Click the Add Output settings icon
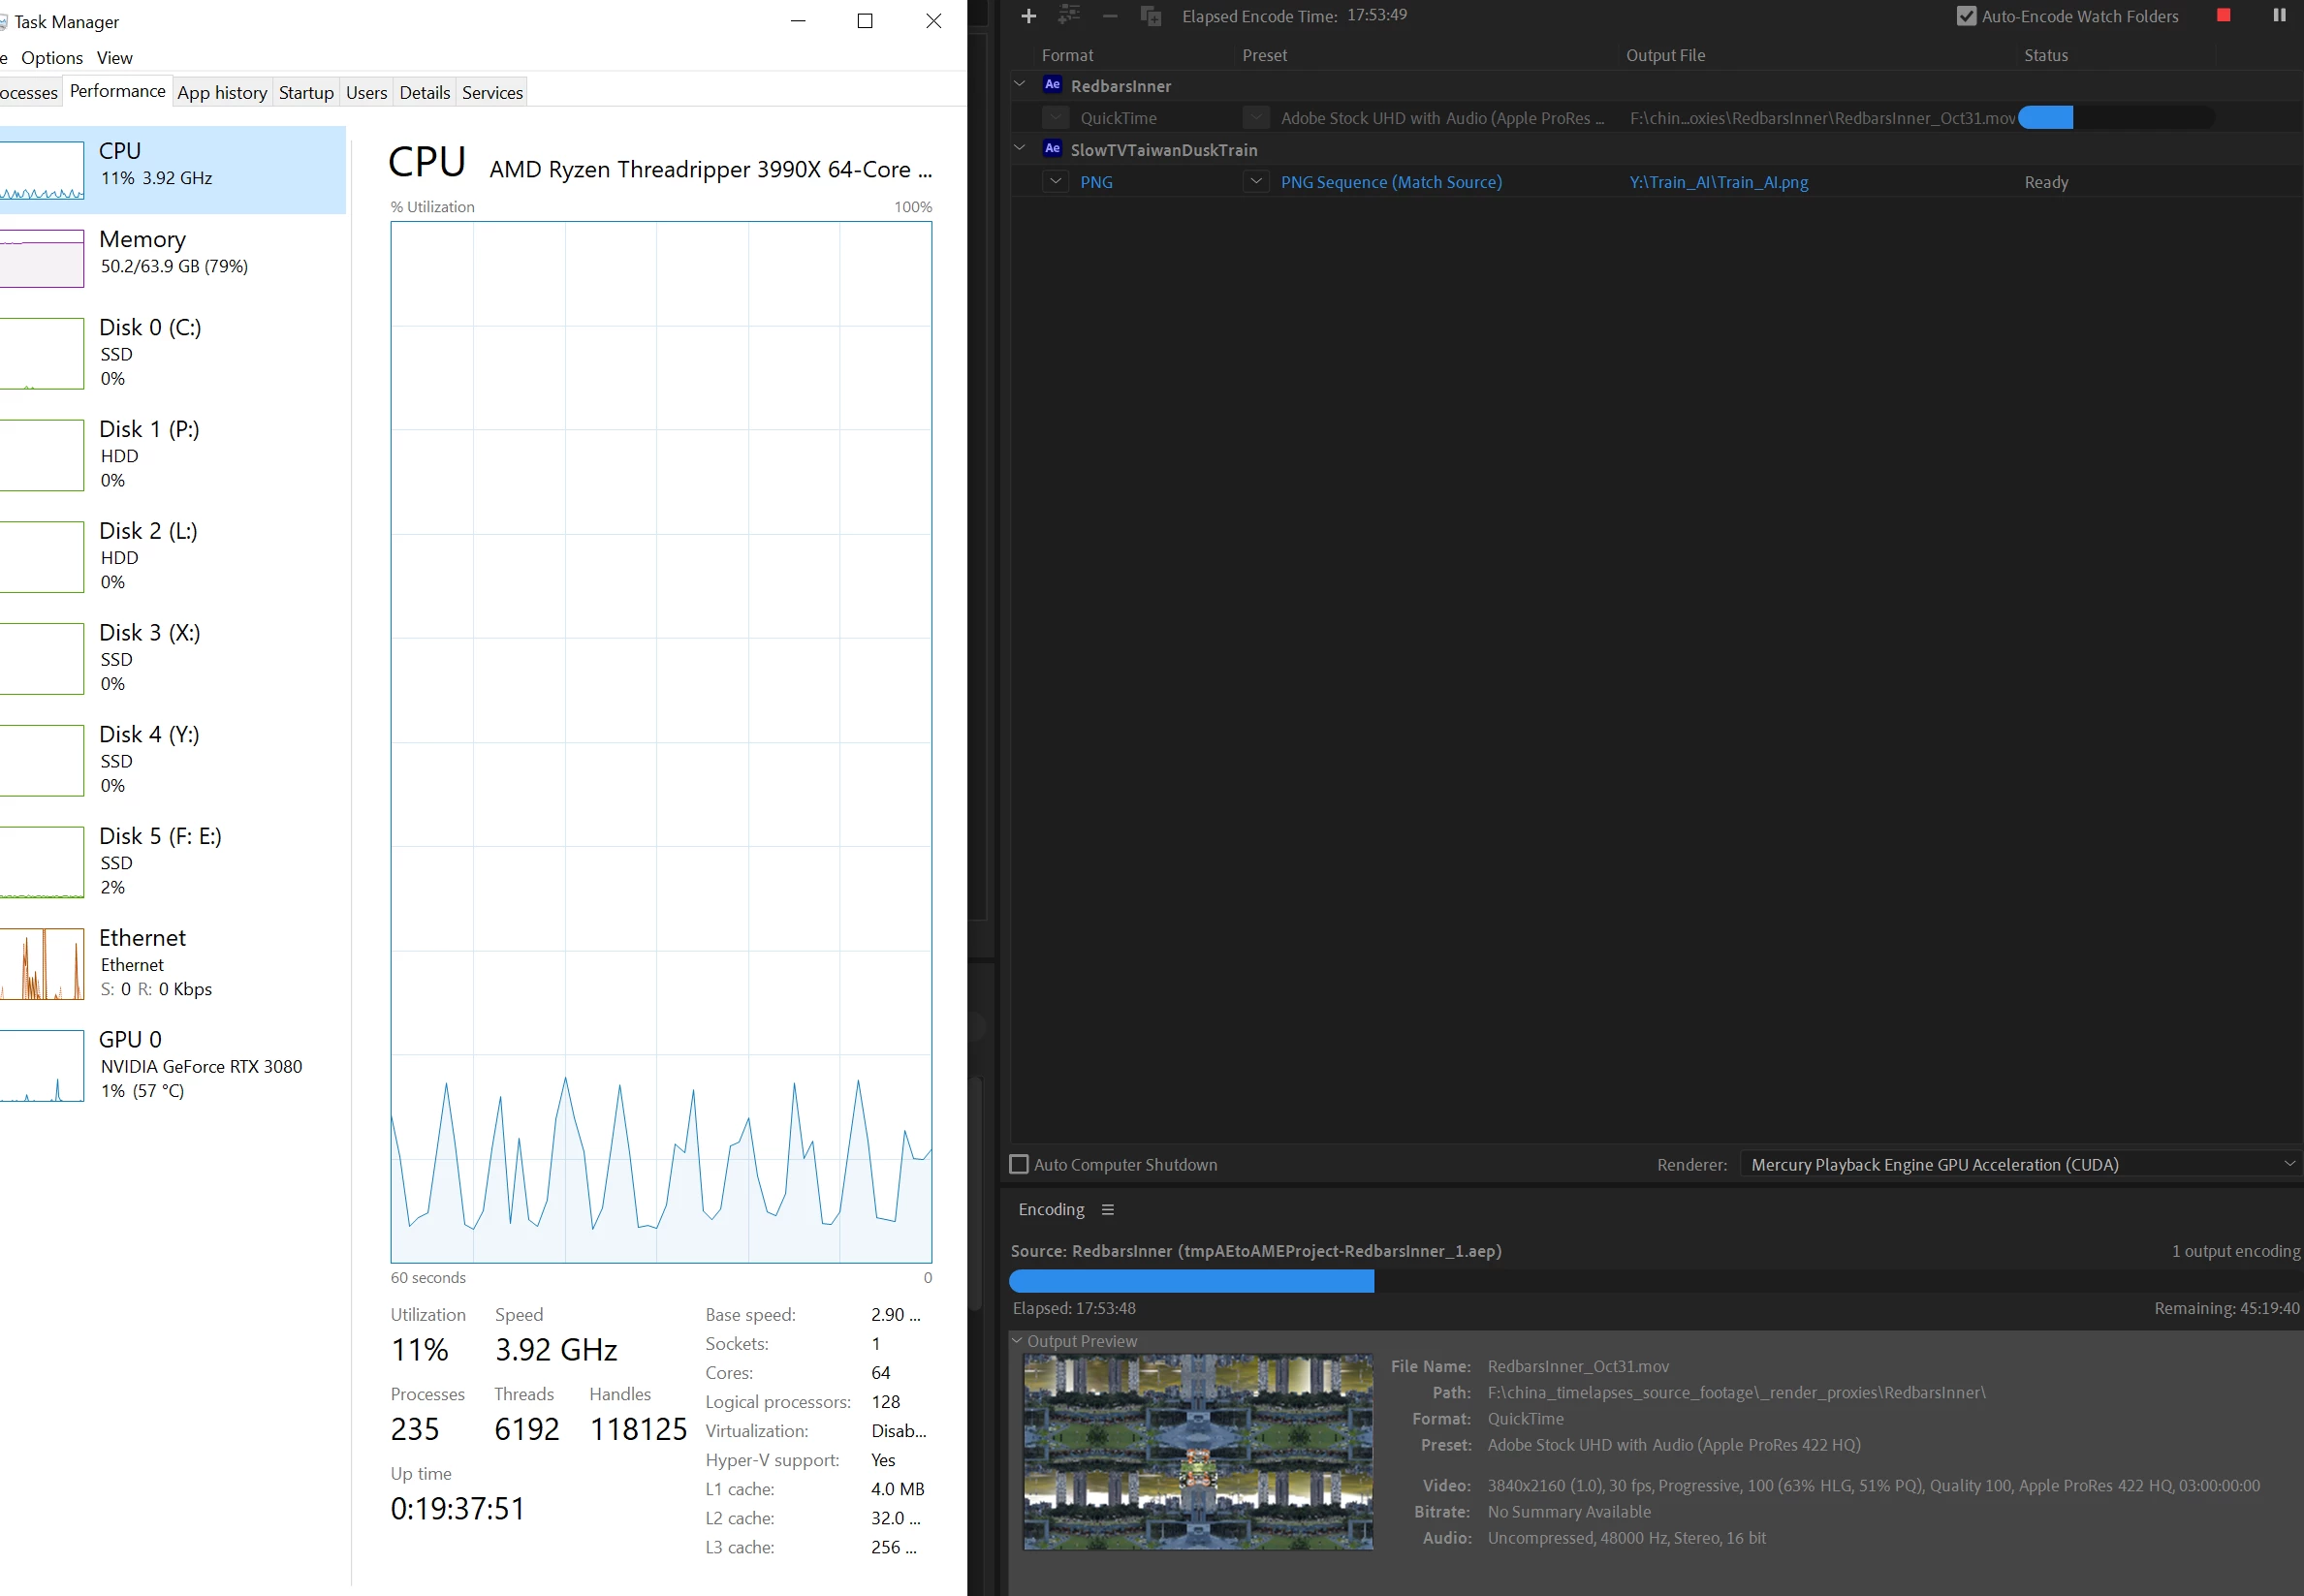Viewport: 2304px width, 1596px height. pyautogui.click(x=1069, y=15)
